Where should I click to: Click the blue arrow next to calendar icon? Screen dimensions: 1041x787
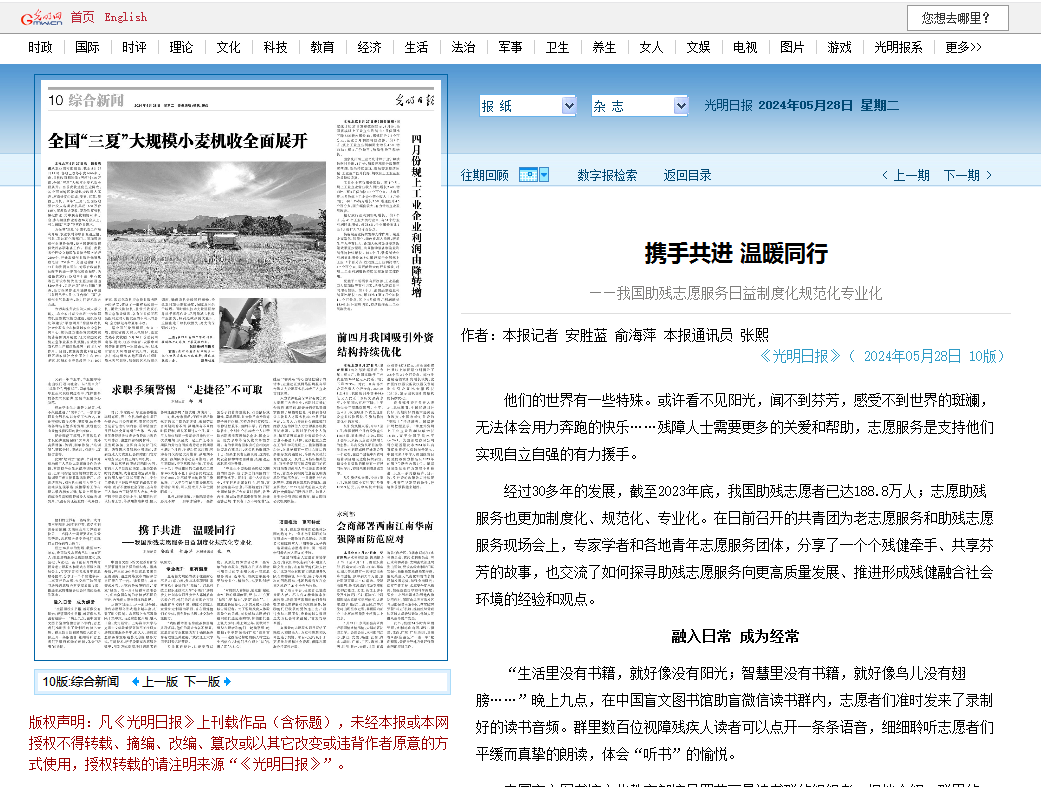pos(544,175)
